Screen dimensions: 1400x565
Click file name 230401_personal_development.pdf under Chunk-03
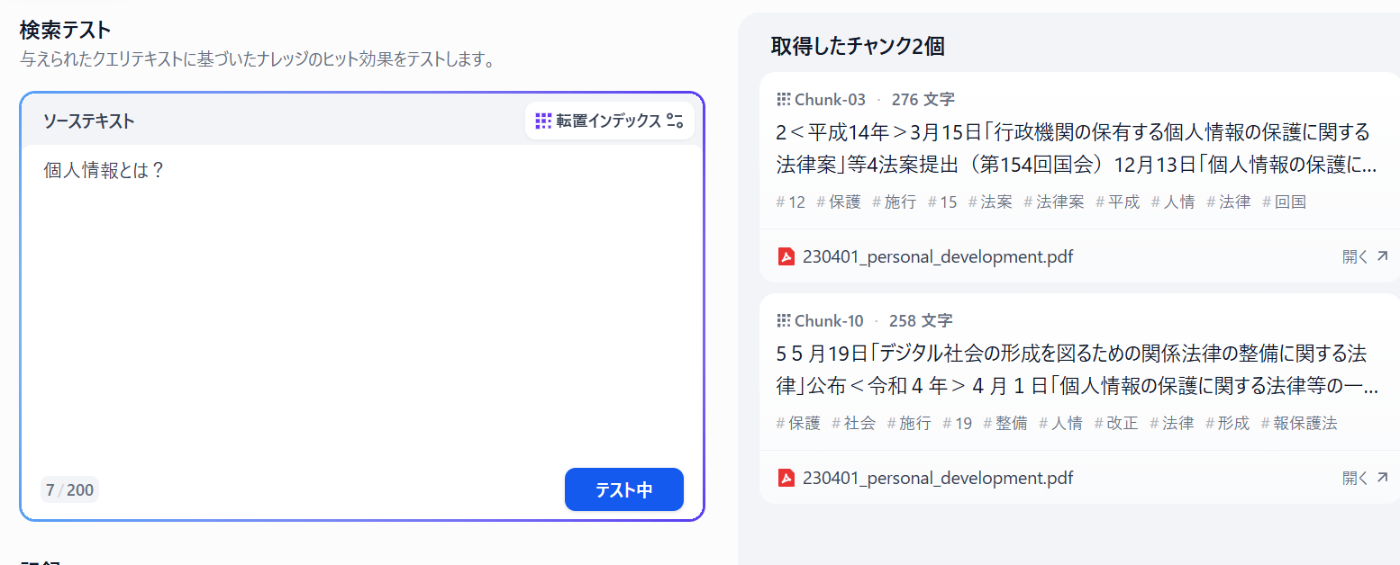[x=938, y=257]
